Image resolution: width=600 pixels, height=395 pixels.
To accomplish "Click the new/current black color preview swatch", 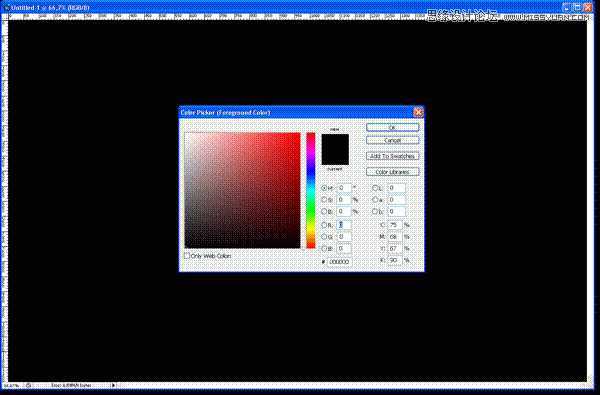I will 335,149.
